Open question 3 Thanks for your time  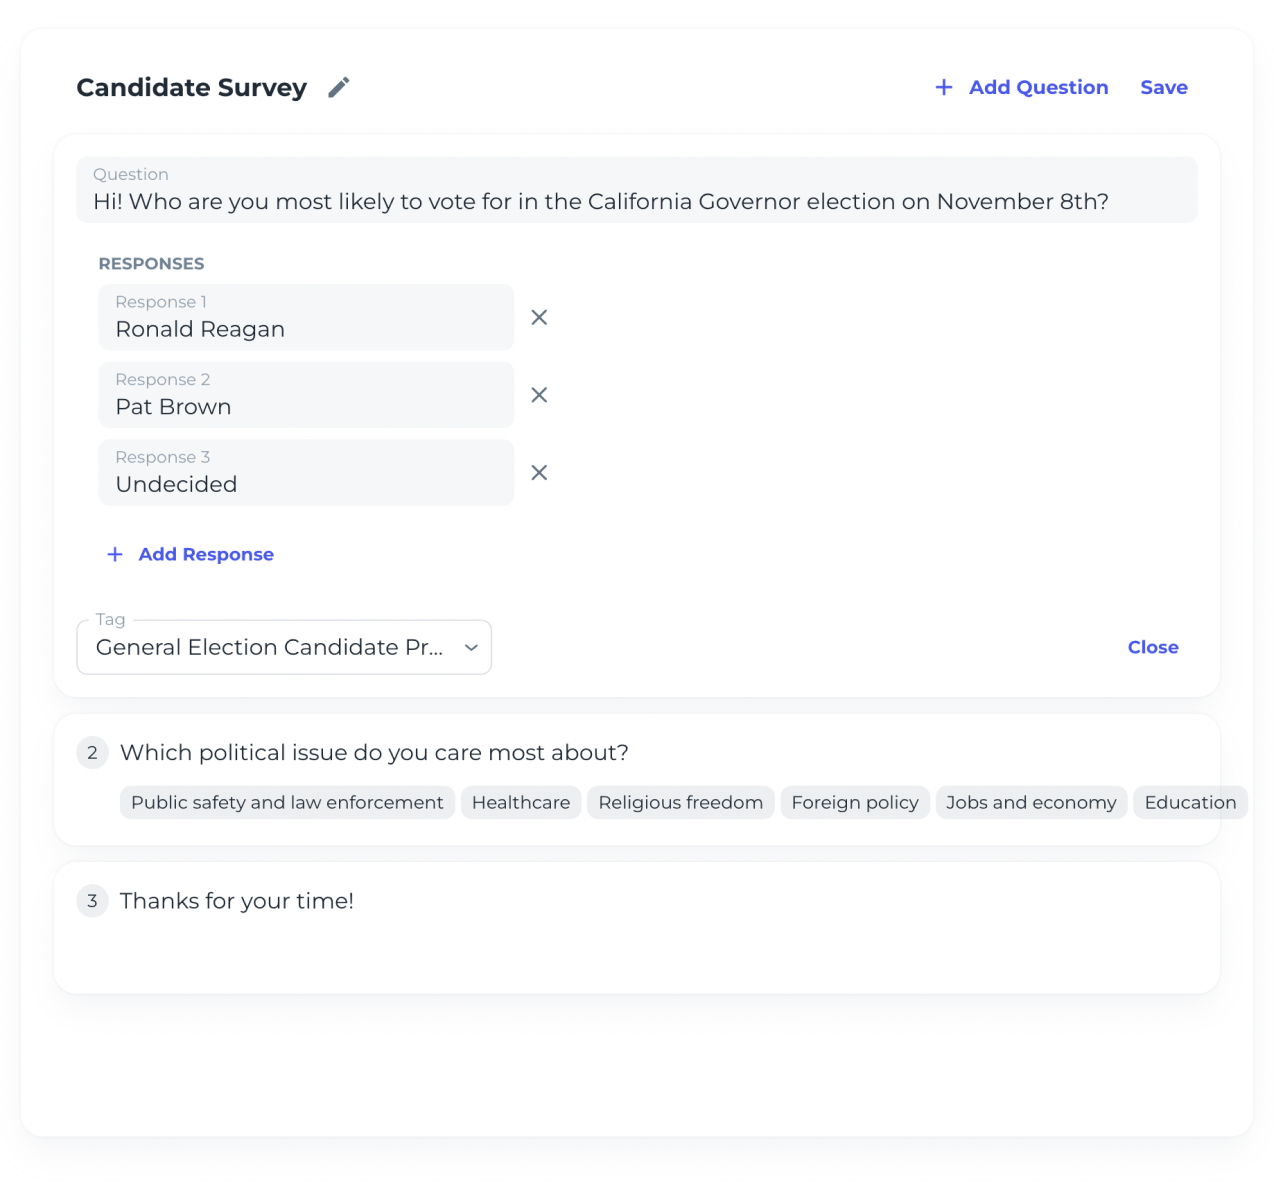point(237,901)
